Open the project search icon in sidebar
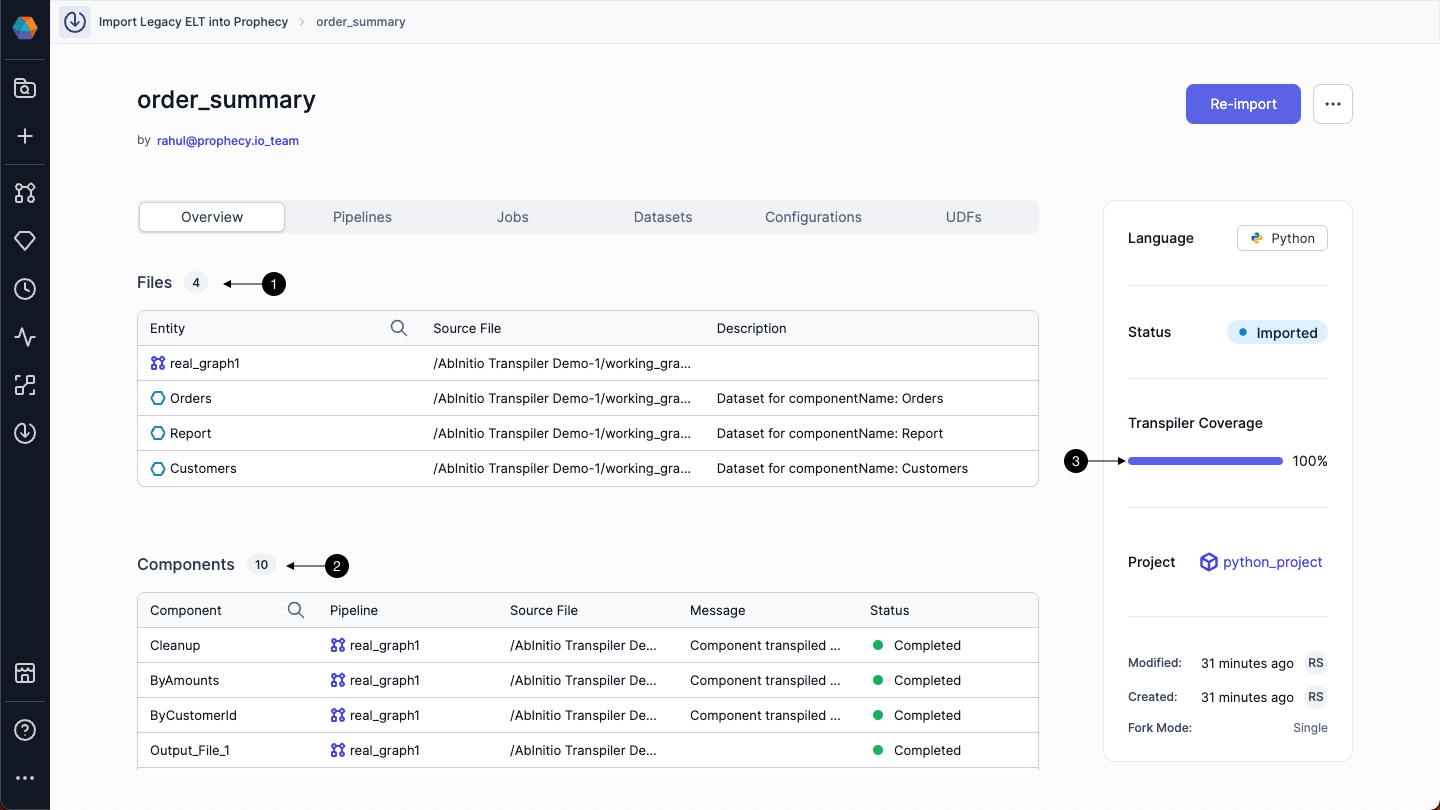 click(x=24, y=88)
